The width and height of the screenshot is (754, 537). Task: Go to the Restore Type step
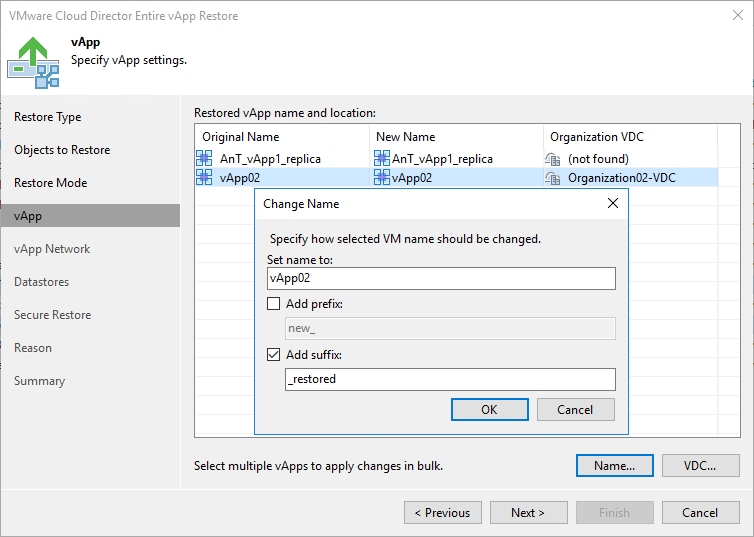click(x=48, y=117)
